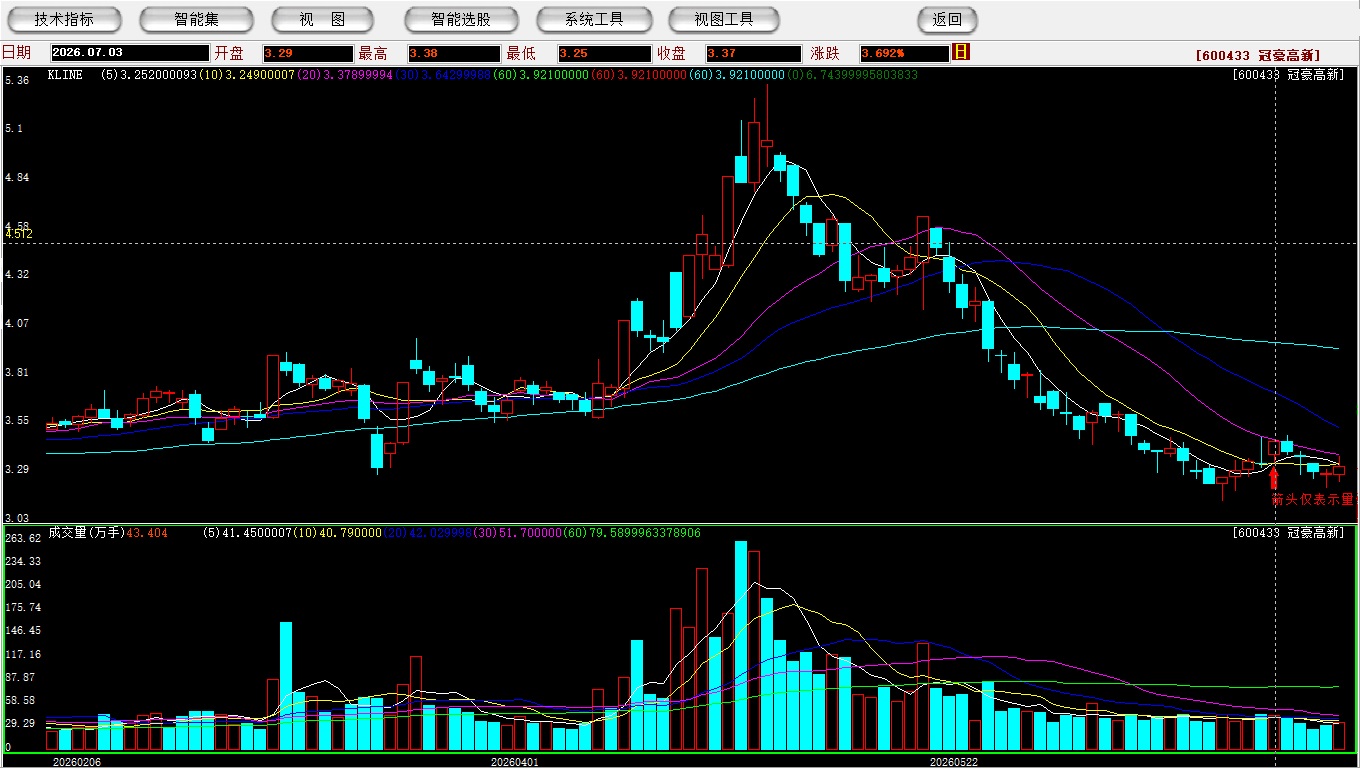Click the green (60) MA value 3.92100000
Viewport: 1360px width, 768px height.
point(539,75)
